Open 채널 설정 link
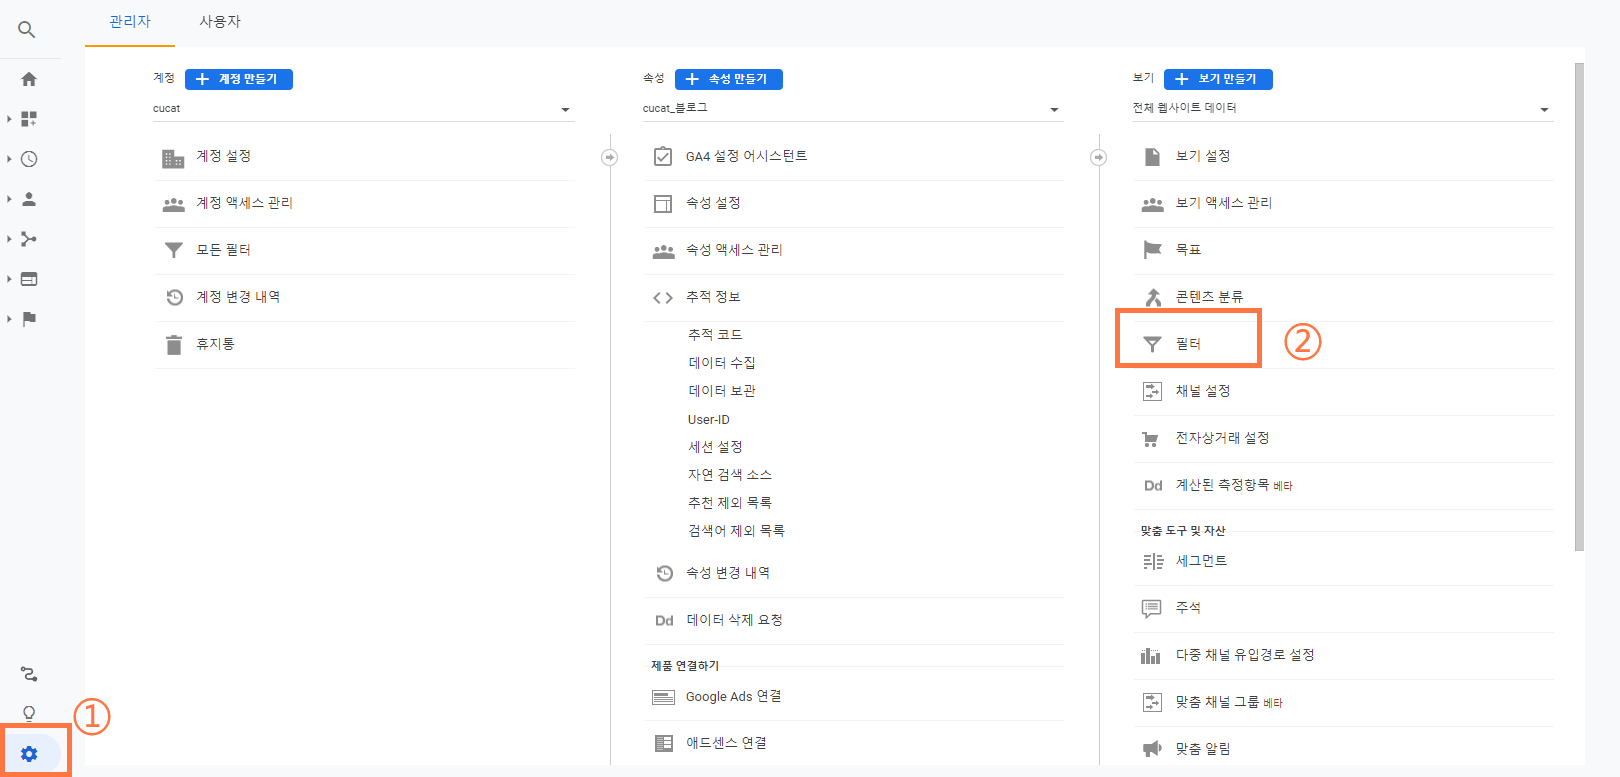 (1203, 391)
